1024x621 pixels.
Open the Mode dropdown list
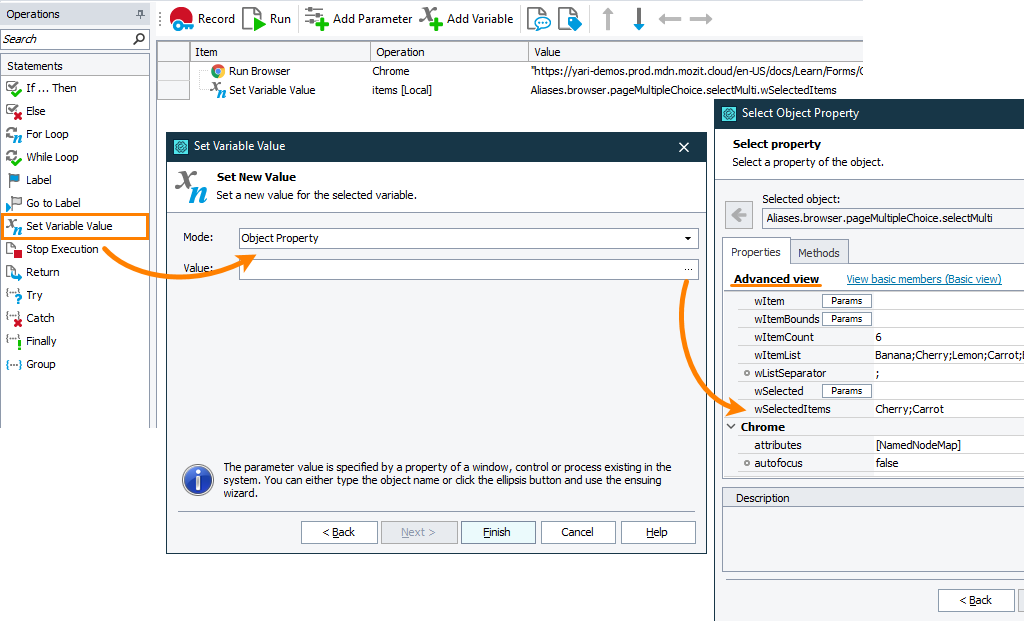tap(688, 239)
